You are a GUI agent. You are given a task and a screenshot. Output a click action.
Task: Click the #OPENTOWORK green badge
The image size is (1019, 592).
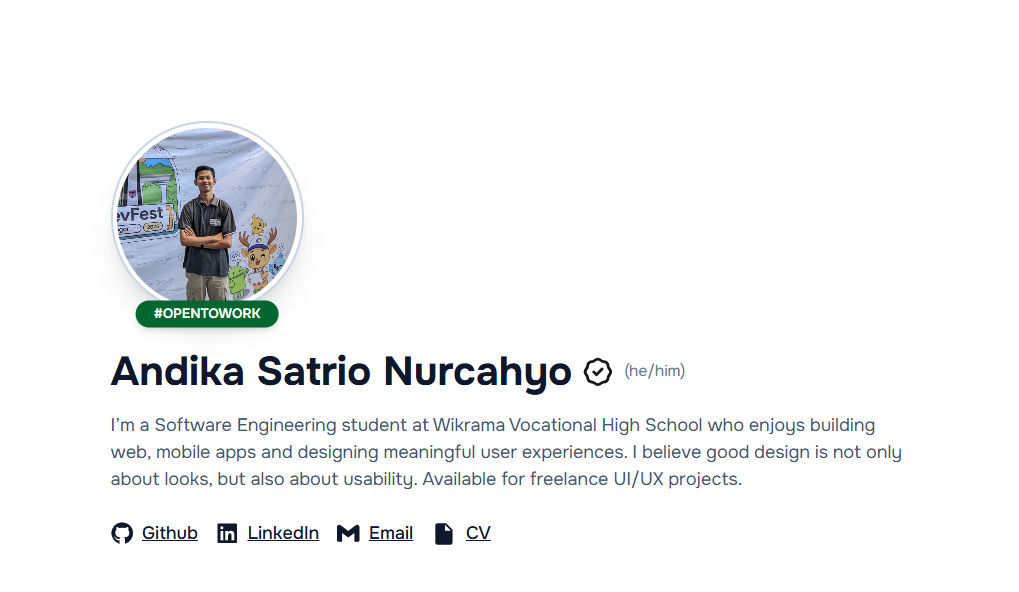tap(206, 313)
